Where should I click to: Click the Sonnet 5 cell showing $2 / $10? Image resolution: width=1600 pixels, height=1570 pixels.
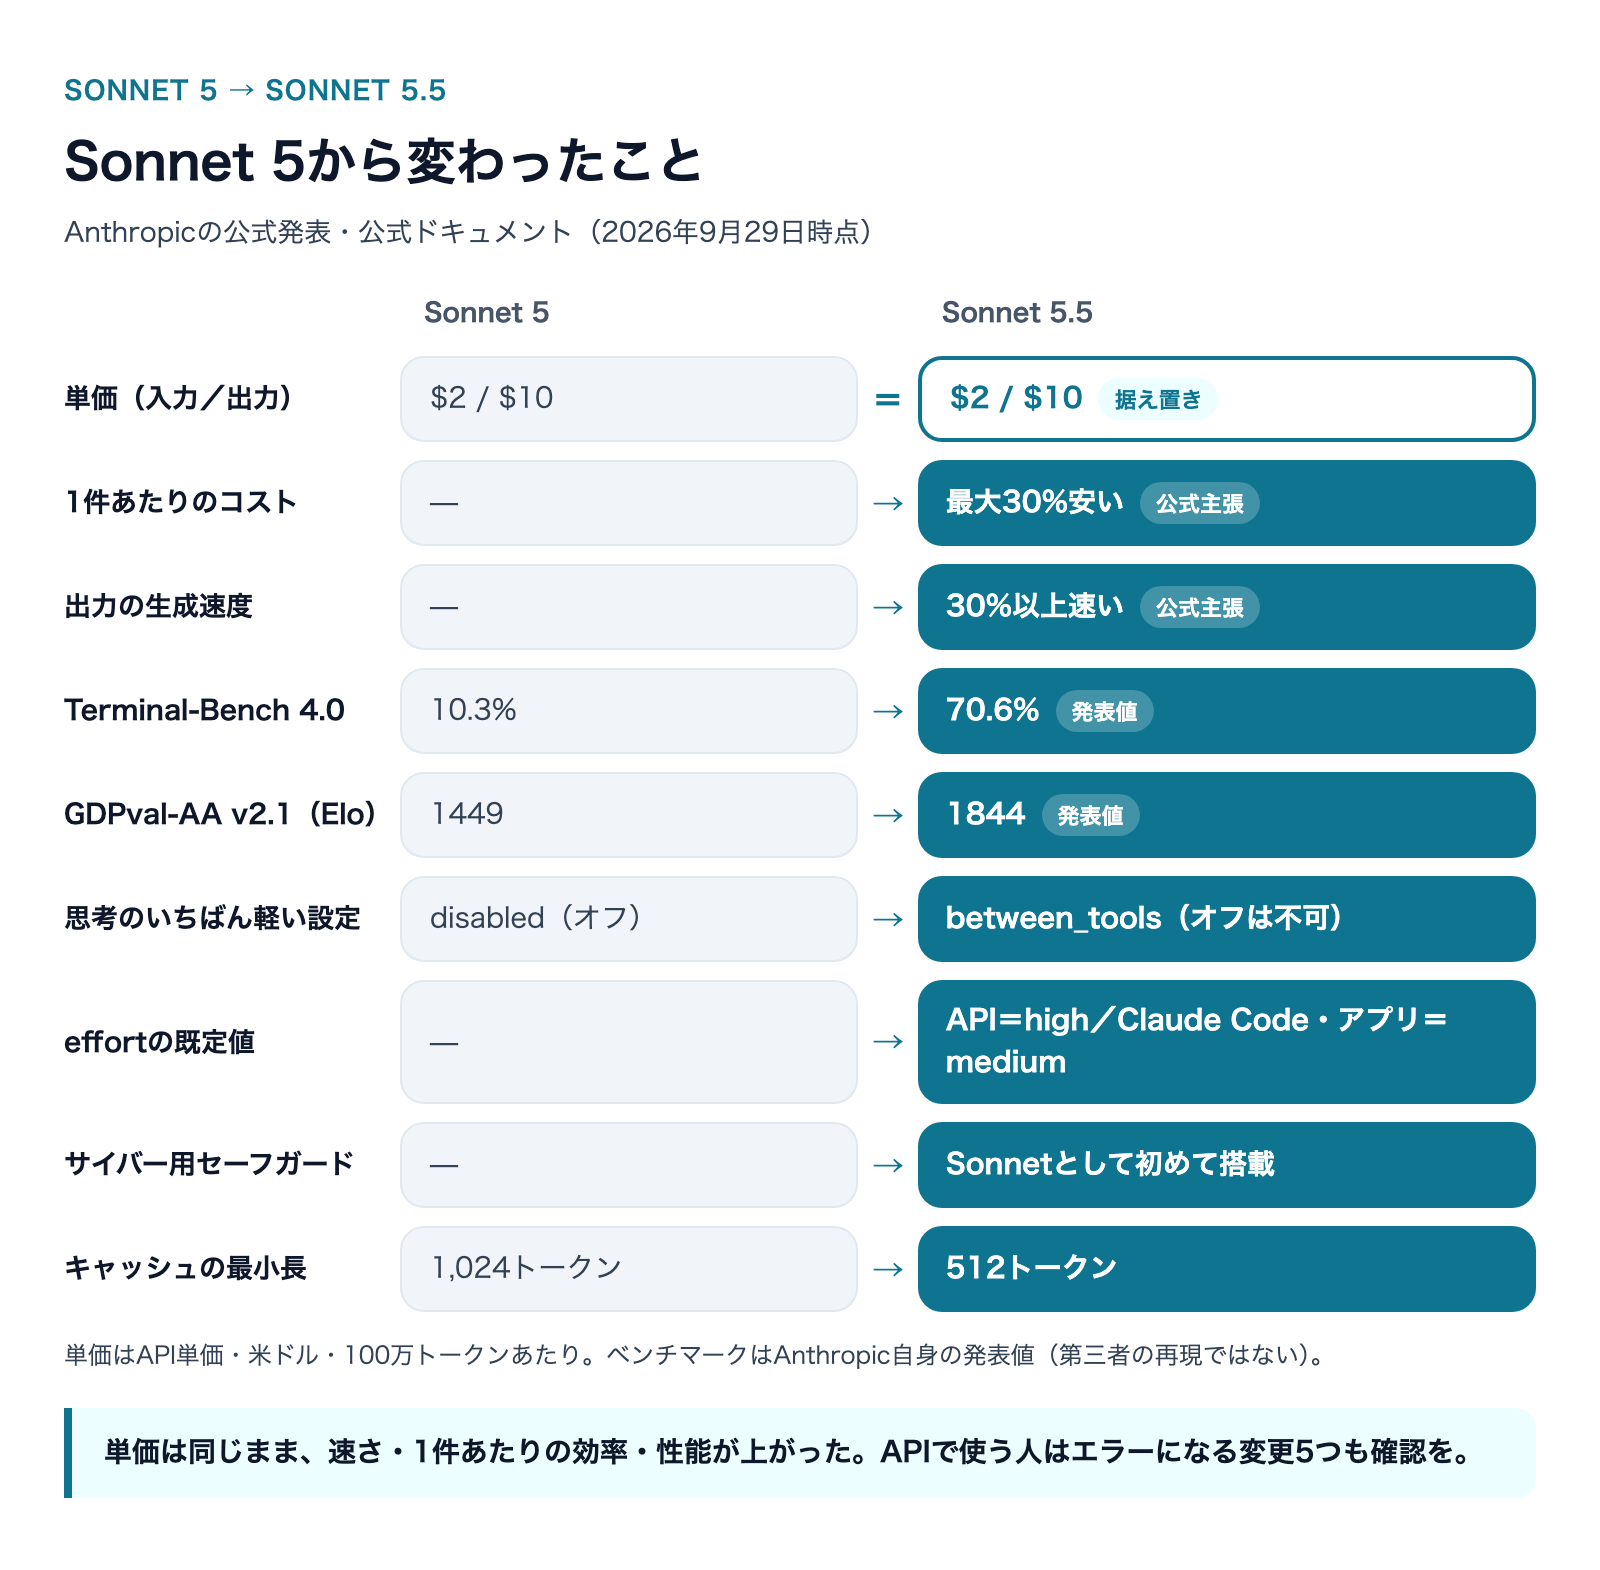(629, 399)
